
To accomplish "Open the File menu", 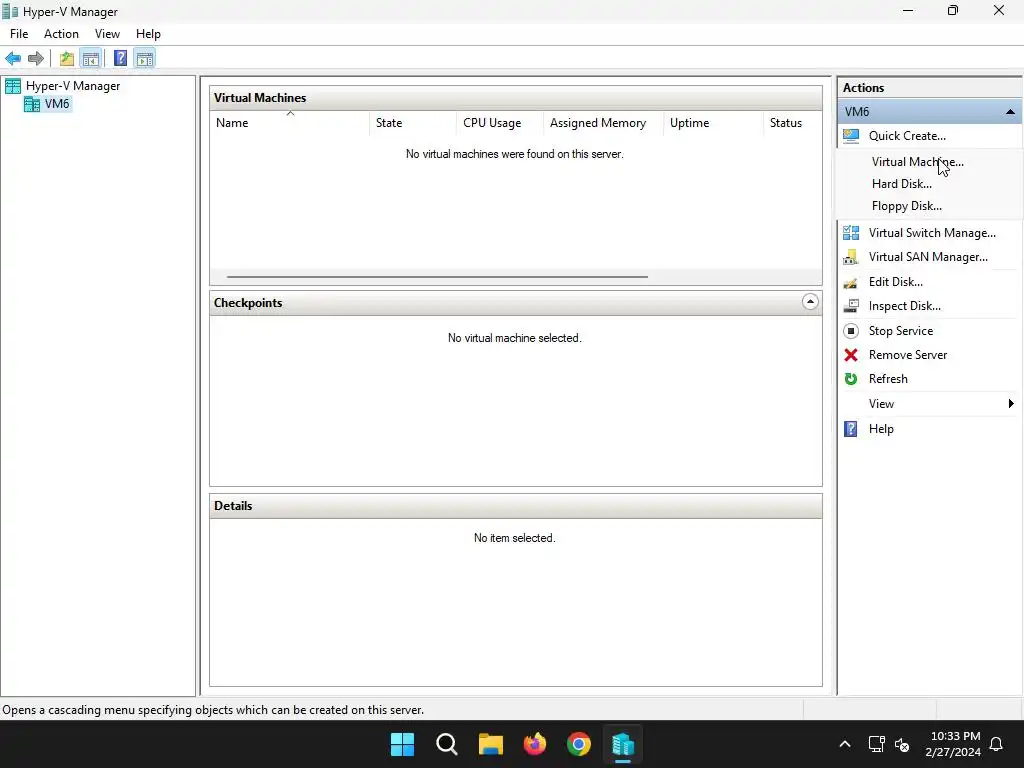I will [19, 34].
